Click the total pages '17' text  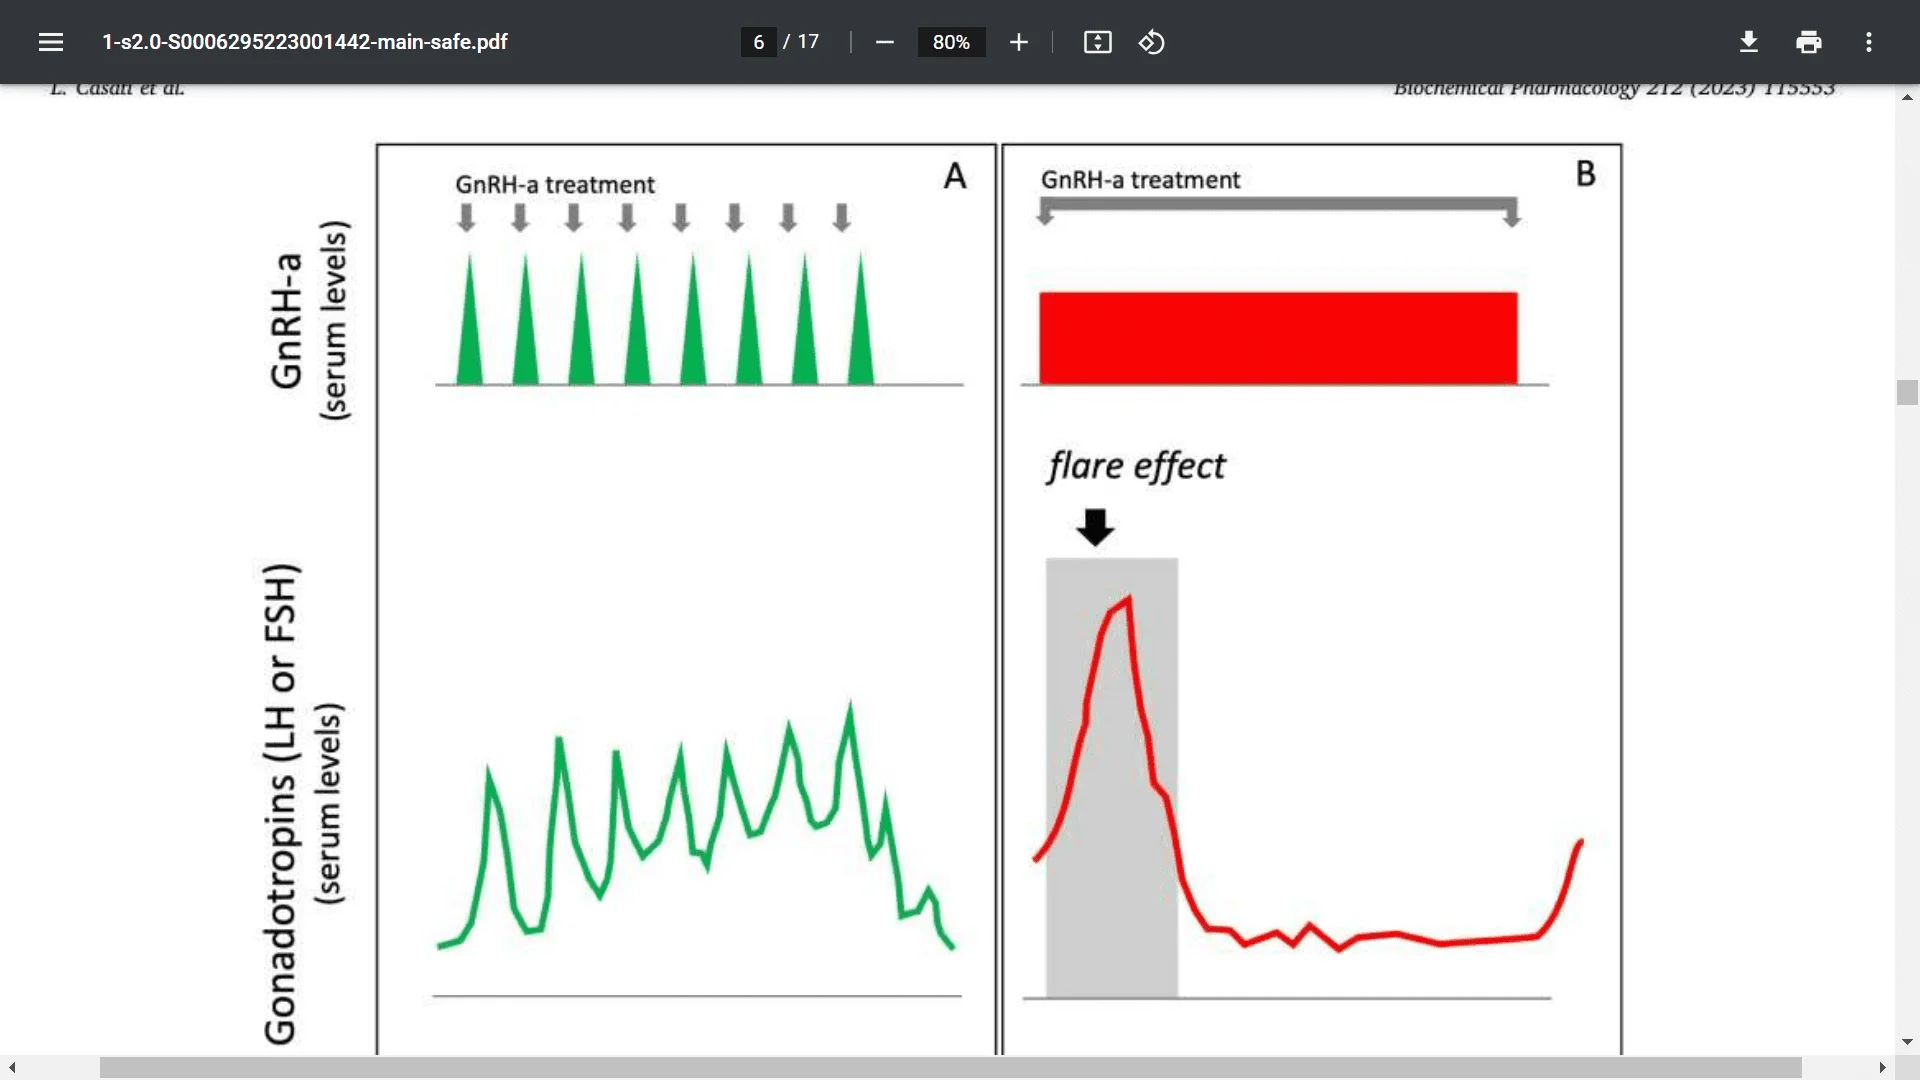pos(808,42)
